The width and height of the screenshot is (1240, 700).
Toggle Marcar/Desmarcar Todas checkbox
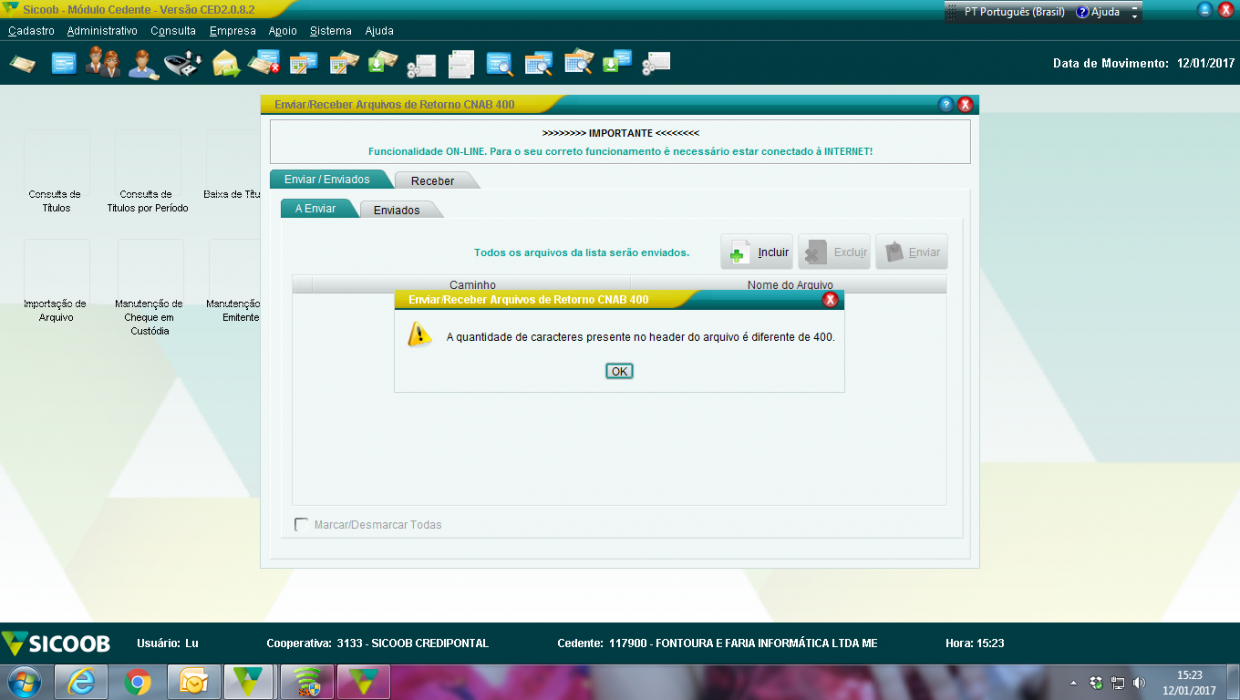[x=301, y=524]
